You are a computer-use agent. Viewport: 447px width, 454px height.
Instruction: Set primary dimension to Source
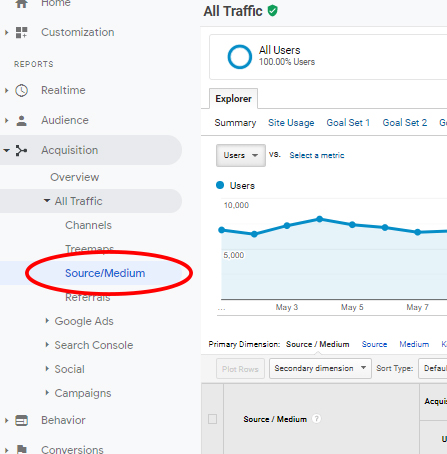(374, 344)
